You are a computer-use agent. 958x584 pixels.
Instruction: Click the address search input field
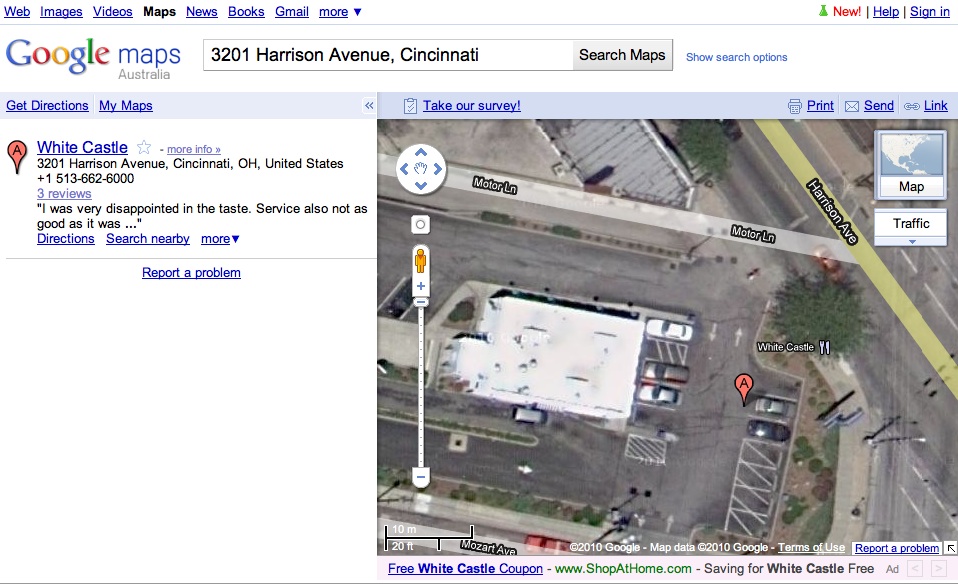click(388, 55)
